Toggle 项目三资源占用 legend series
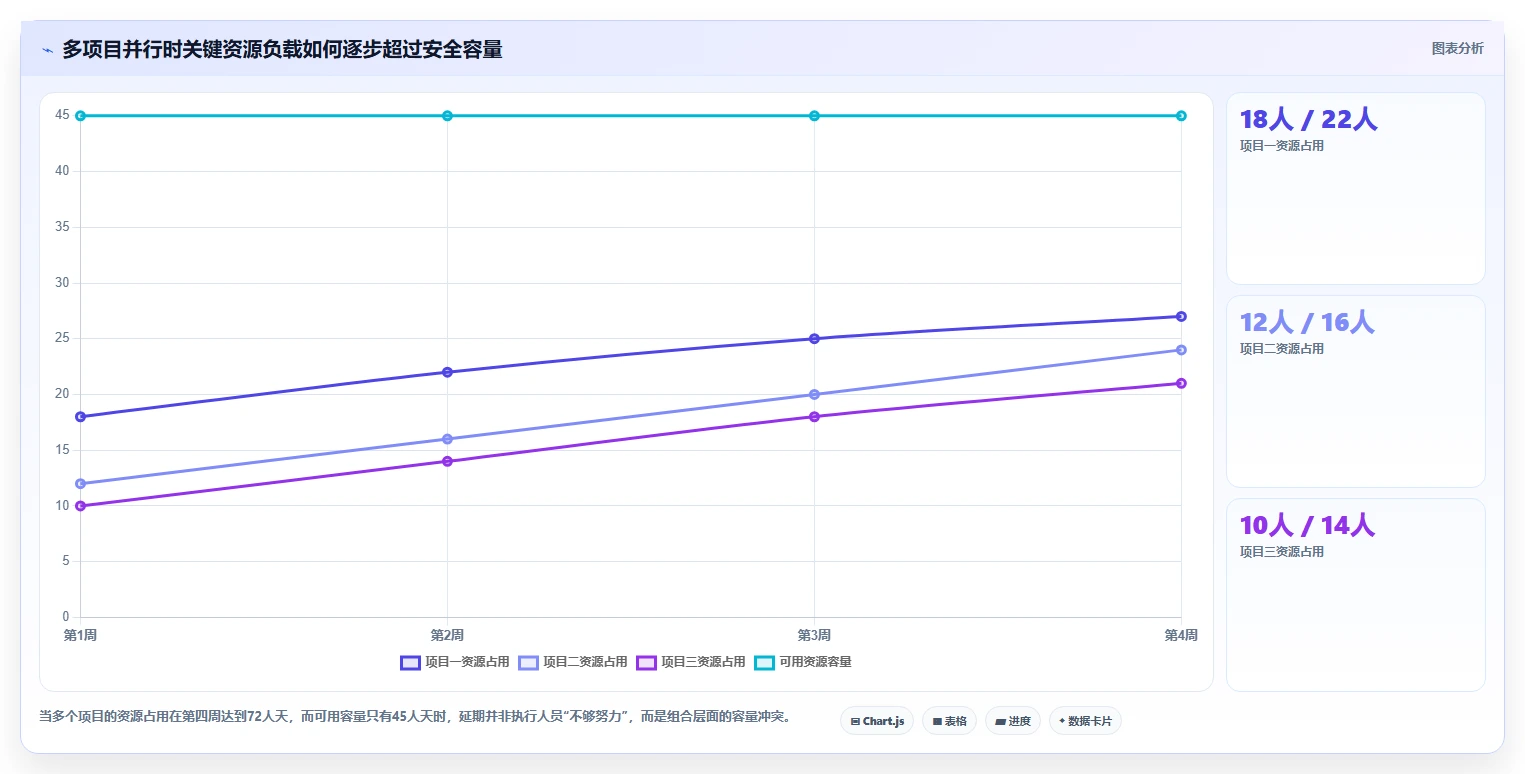The image size is (1525, 774). pyautogui.click(x=691, y=662)
